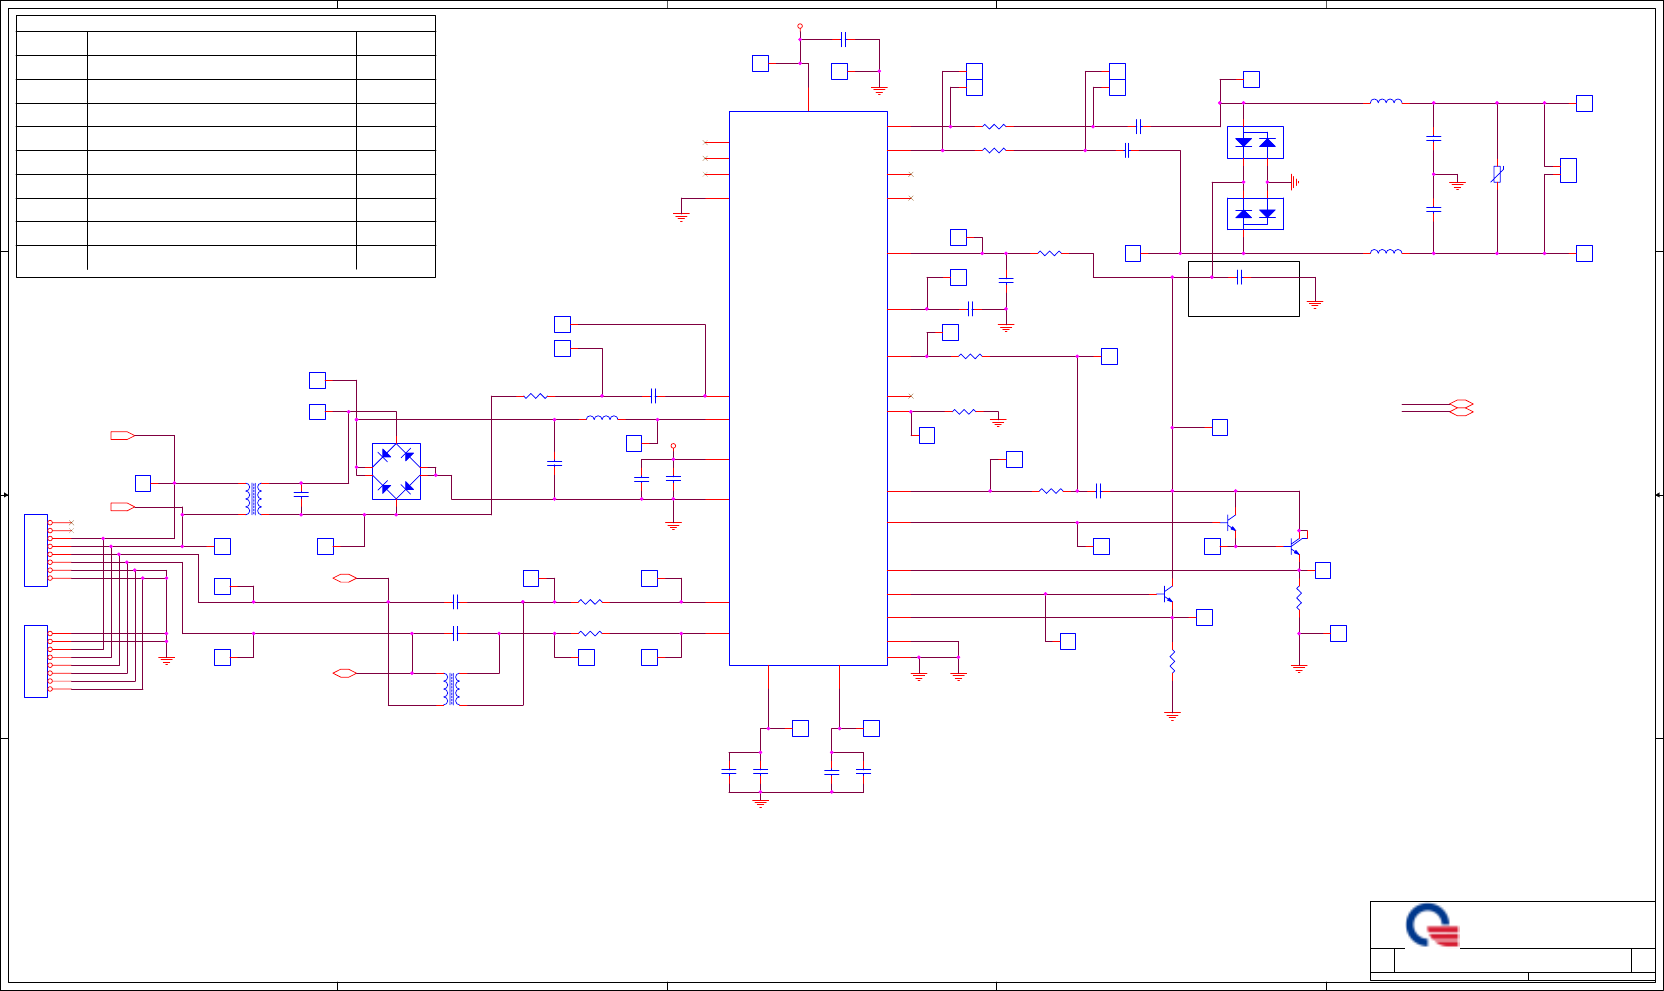Click the ground symbol under the four bottom capacitors
Image resolution: width=1664 pixels, height=991 pixels.
[760, 802]
